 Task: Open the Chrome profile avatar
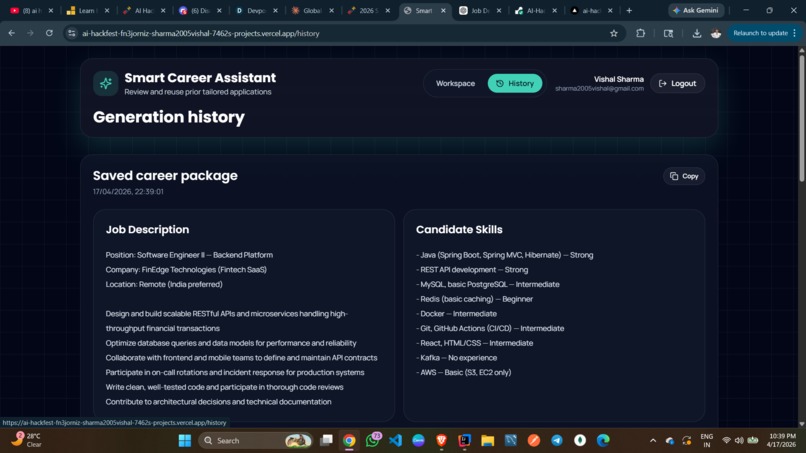click(x=716, y=33)
